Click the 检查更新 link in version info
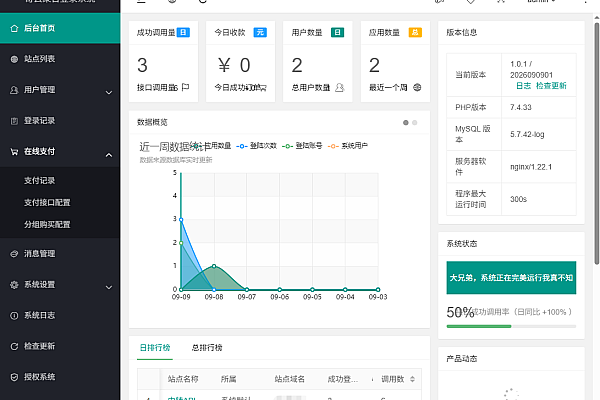The height and width of the screenshot is (400, 600). (551, 86)
